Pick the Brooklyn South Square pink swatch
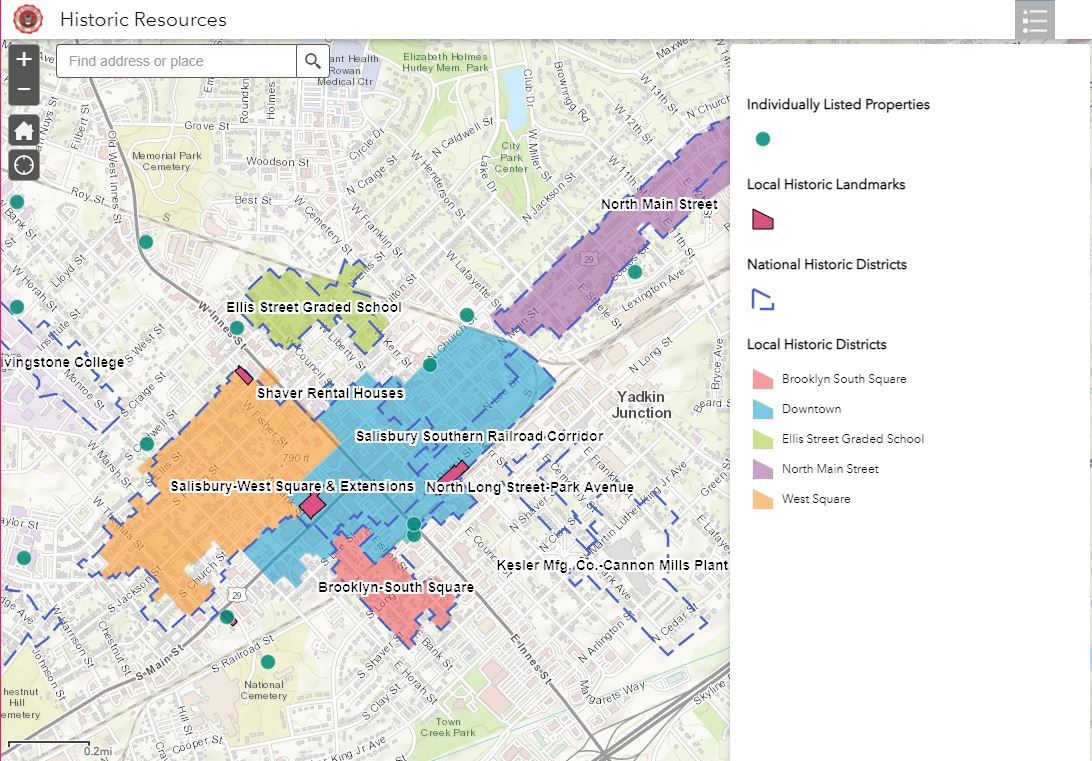 pyautogui.click(x=763, y=379)
